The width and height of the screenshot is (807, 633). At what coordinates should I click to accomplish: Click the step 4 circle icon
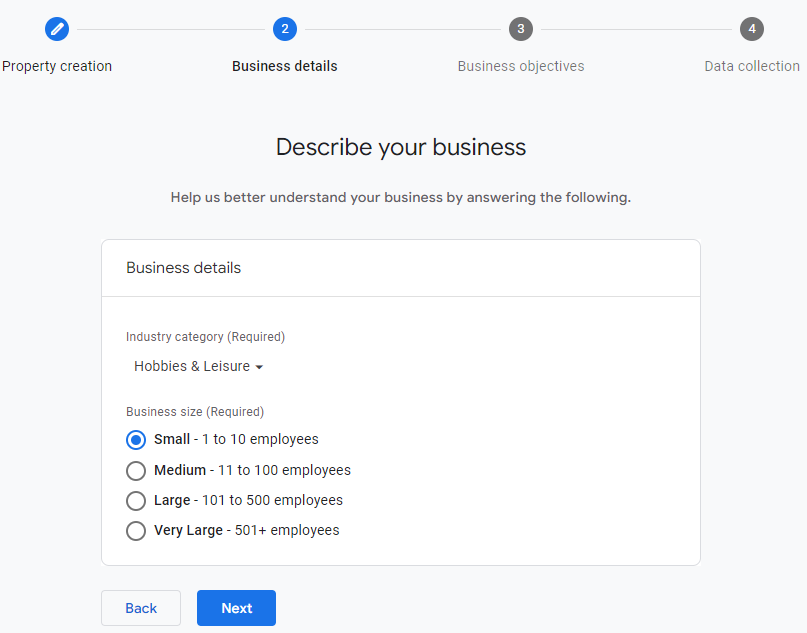[752, 29]
